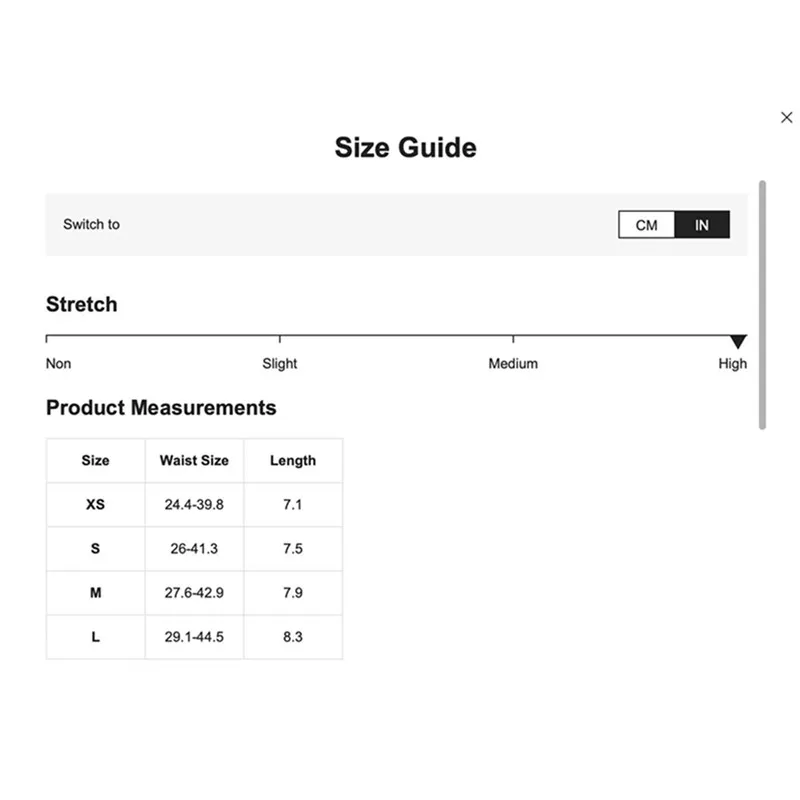
Task: Click the Waist Size column header
Action: [x=194, y=461]
